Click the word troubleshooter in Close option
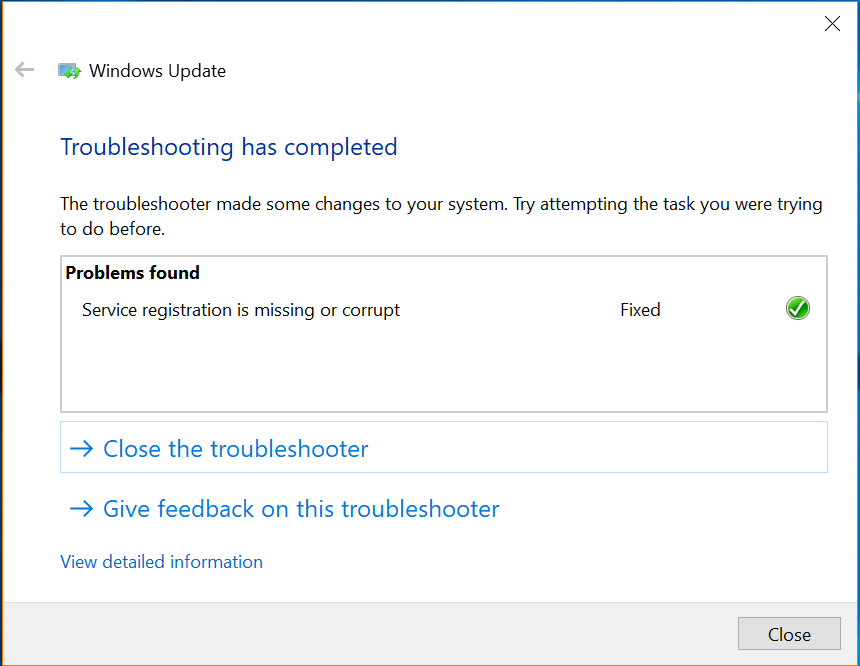860x666 pixels. click(x=290, y=449)
